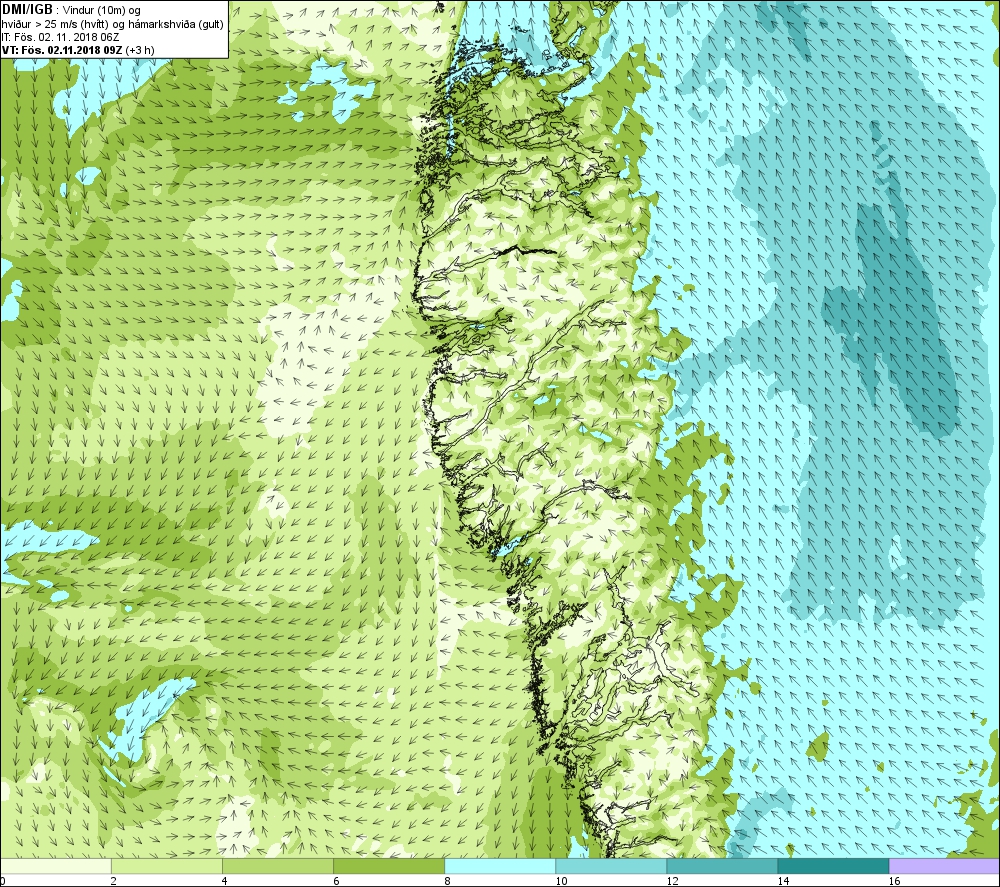This screenshot has height=887, width=1000.
Task: Click the 6–8 m/s dark green legend swatch
Action: (x=389, y=866)
